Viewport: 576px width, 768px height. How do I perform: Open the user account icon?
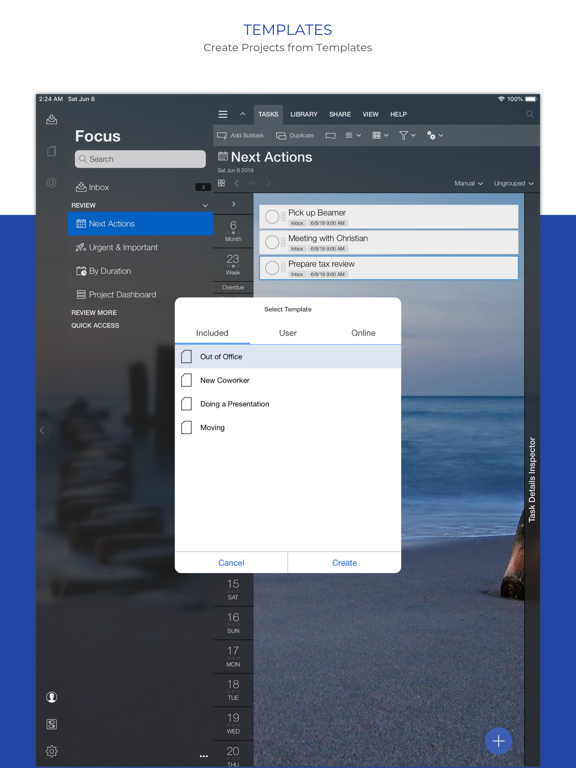51,697
